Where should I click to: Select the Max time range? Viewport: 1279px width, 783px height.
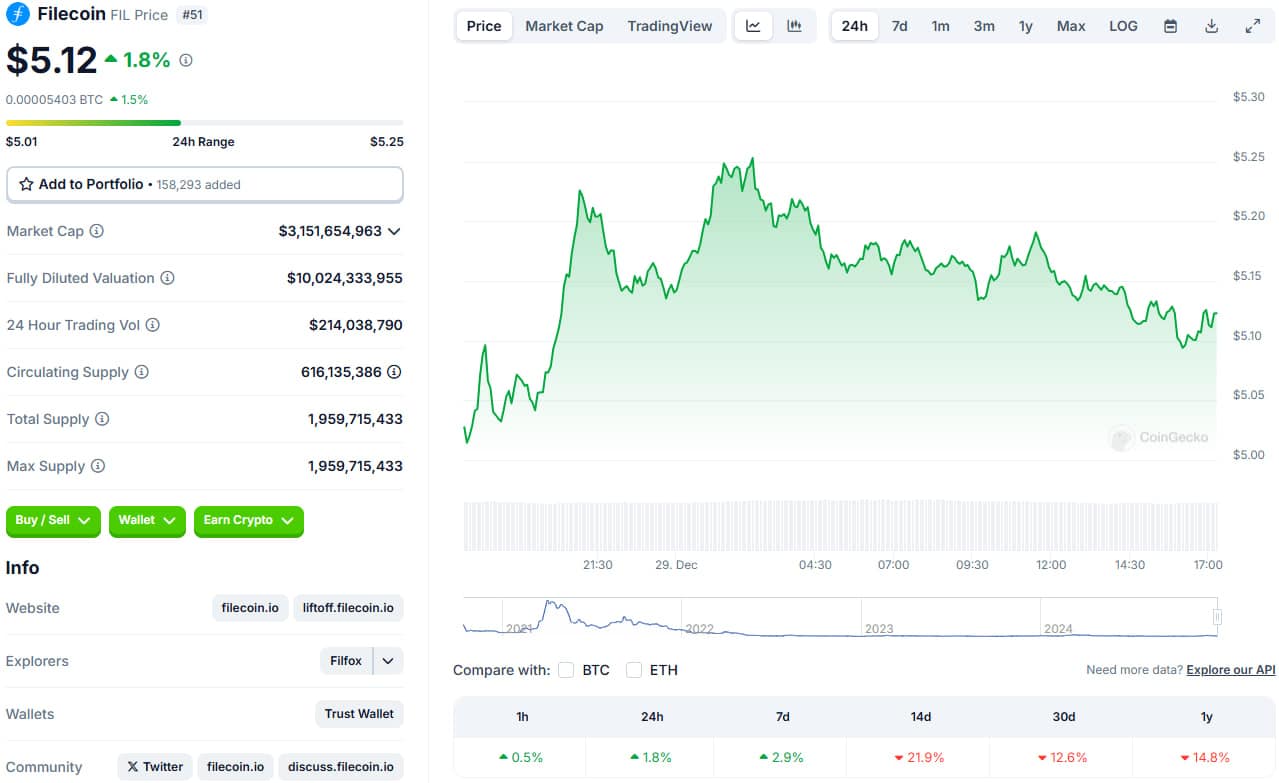(1071, 26)
